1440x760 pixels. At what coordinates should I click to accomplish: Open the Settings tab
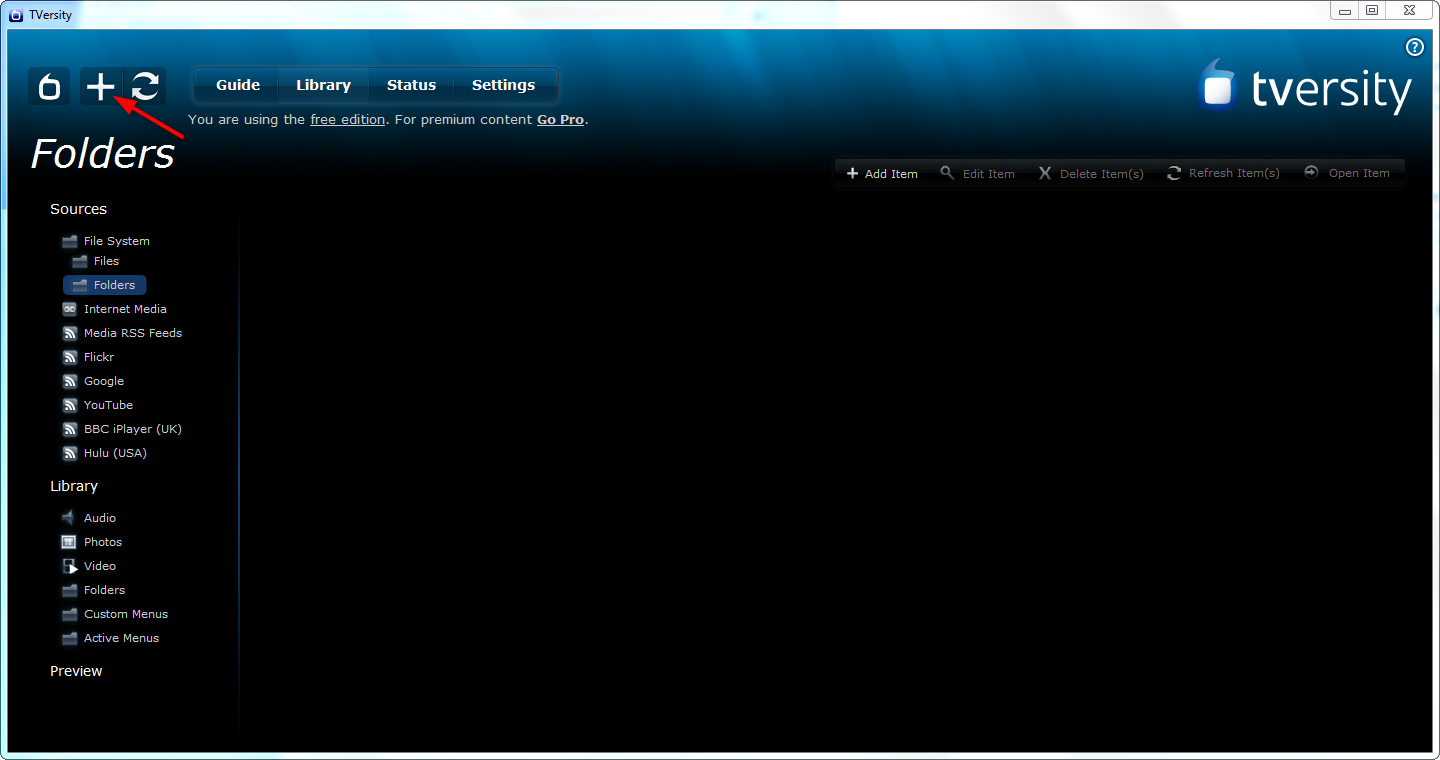[x=503, y=85]
